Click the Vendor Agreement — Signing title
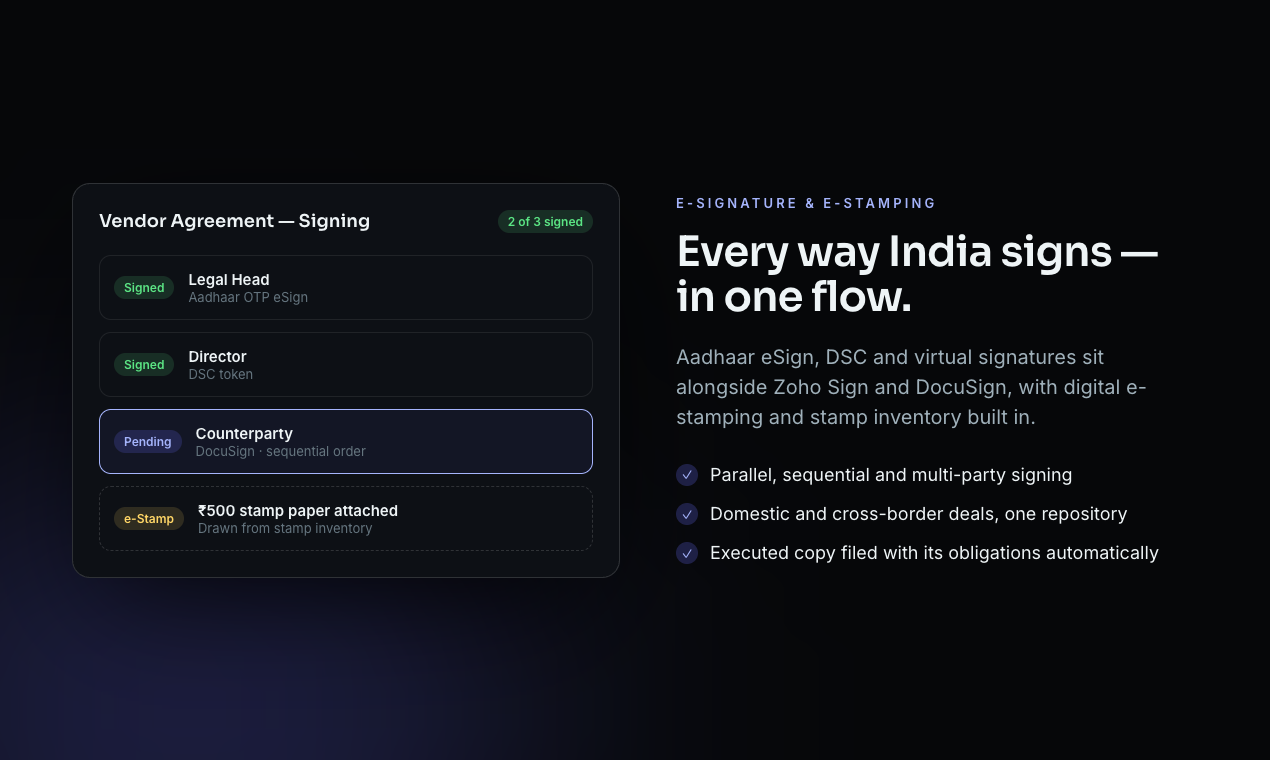Viewport: 1270px width, 760px height. point(234,221)
